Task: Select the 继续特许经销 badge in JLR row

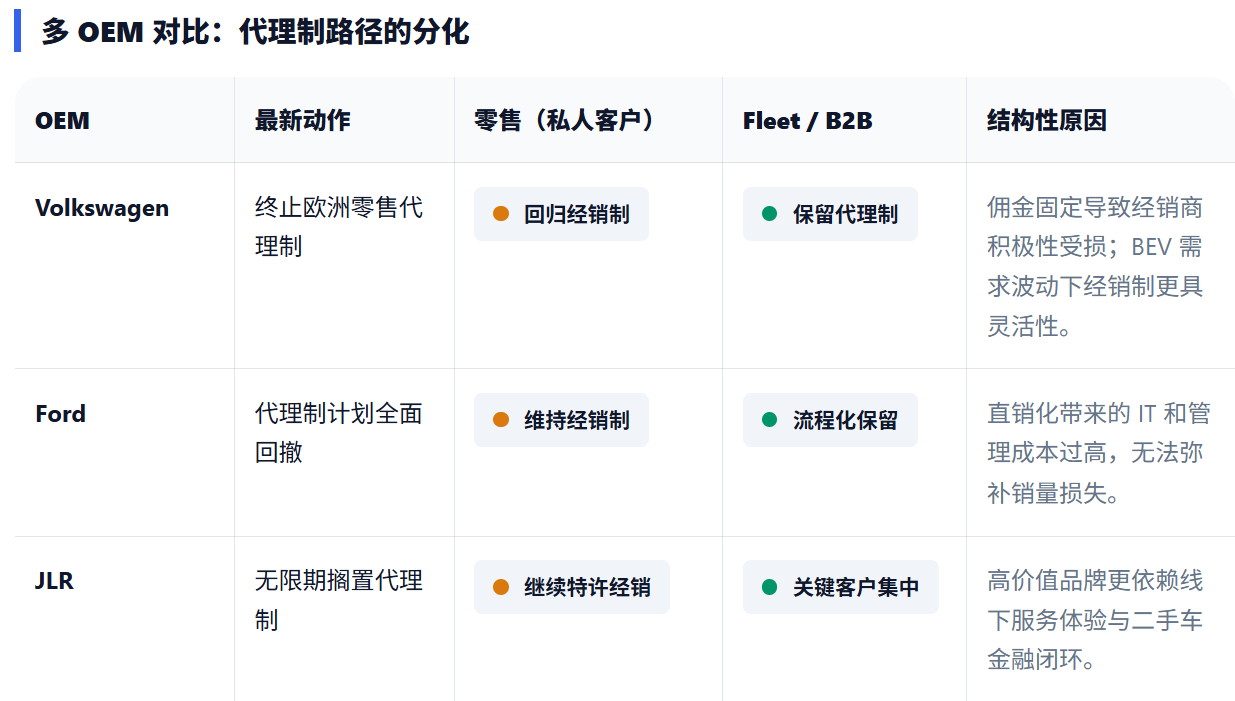Action: (x=571, y=587)
